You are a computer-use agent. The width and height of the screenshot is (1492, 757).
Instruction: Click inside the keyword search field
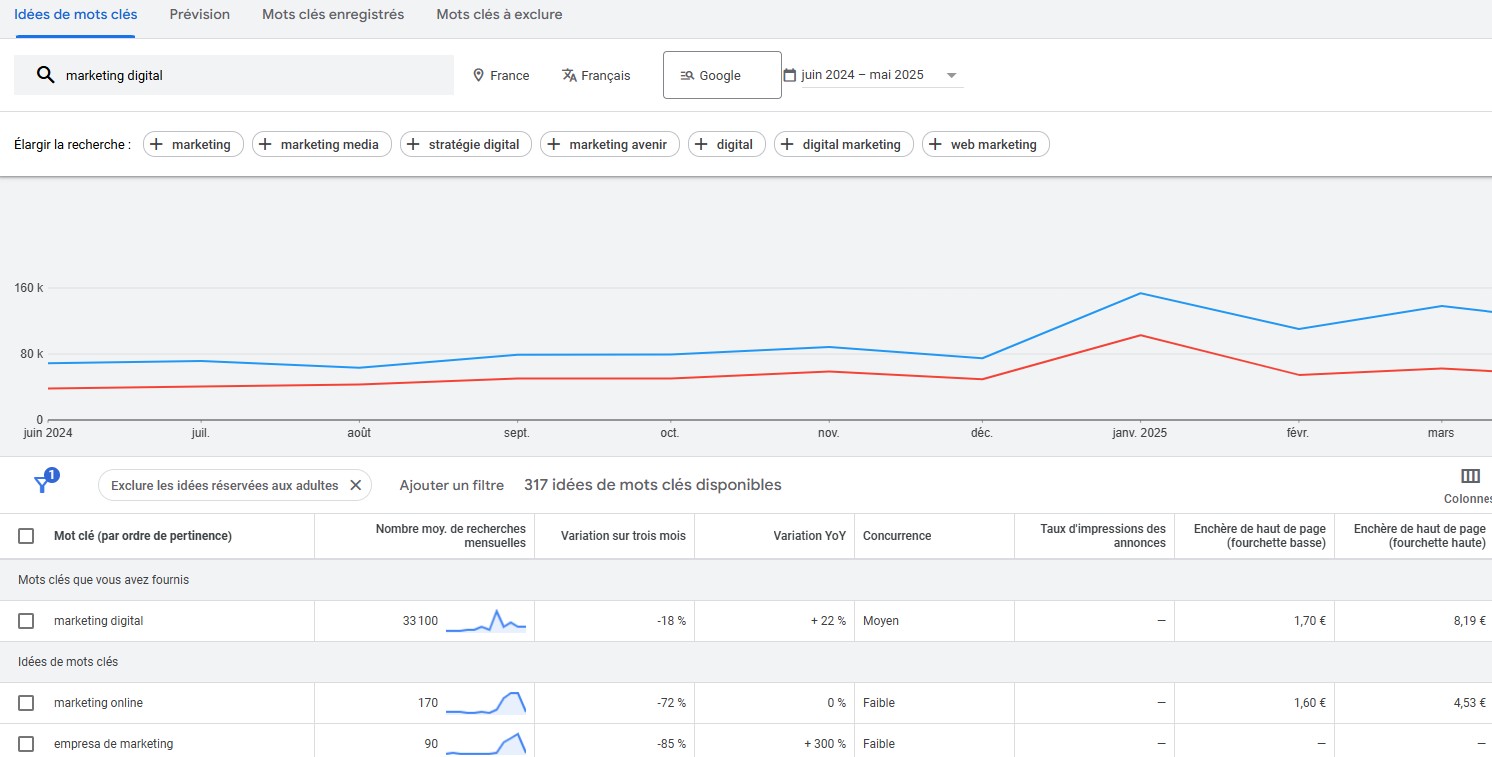[200, 74]
